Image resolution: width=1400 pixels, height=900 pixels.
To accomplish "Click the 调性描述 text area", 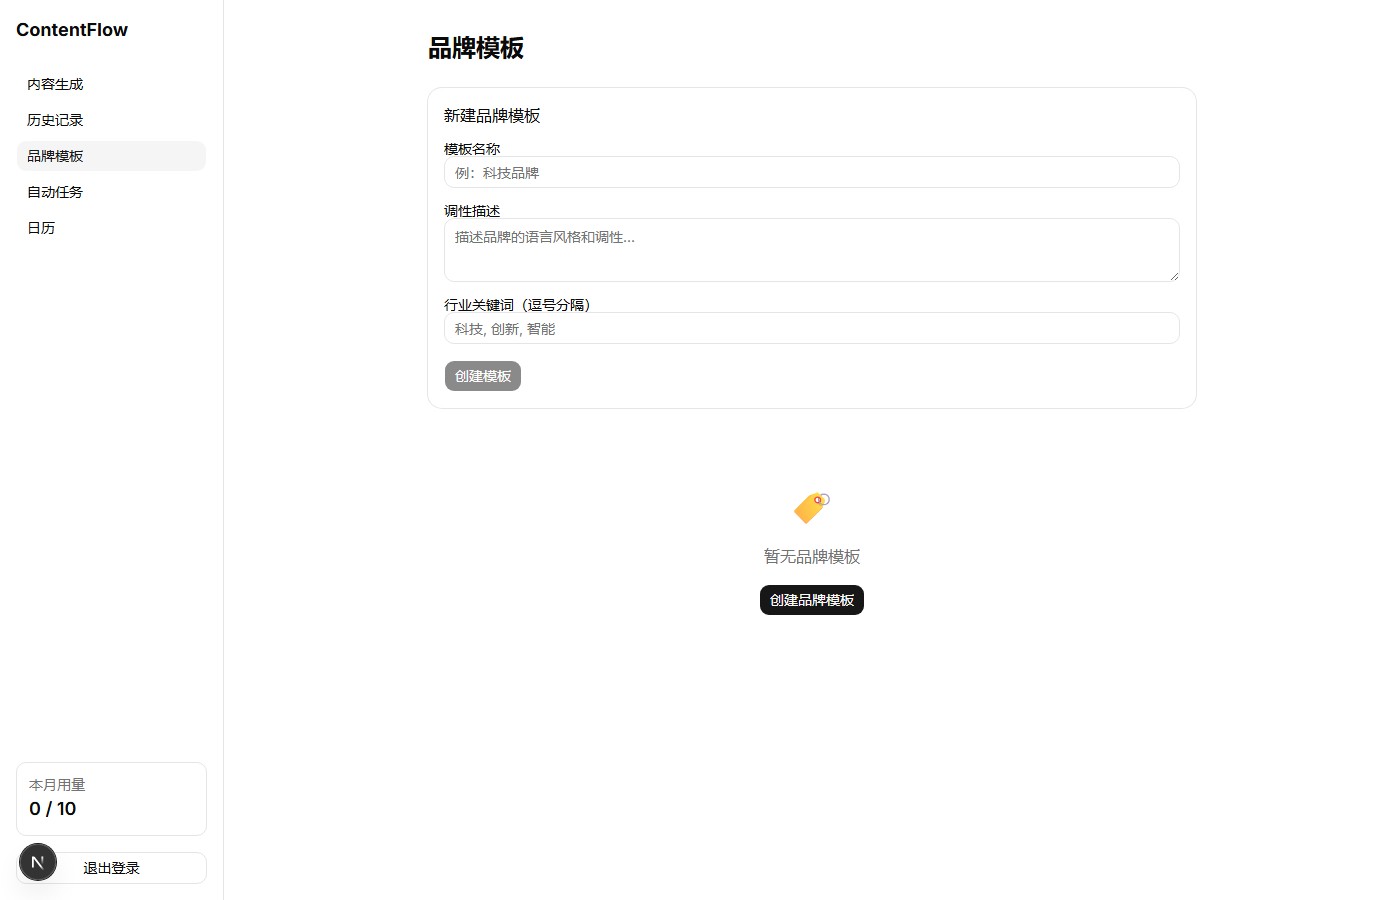I will 811,250.
